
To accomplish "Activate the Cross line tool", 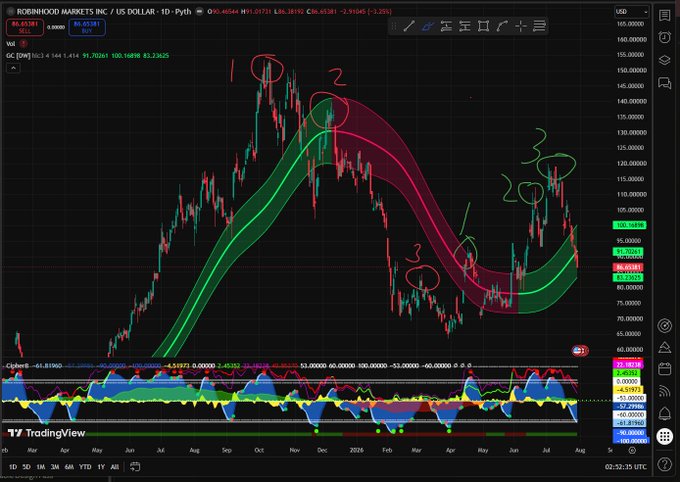I will [520, 26].
